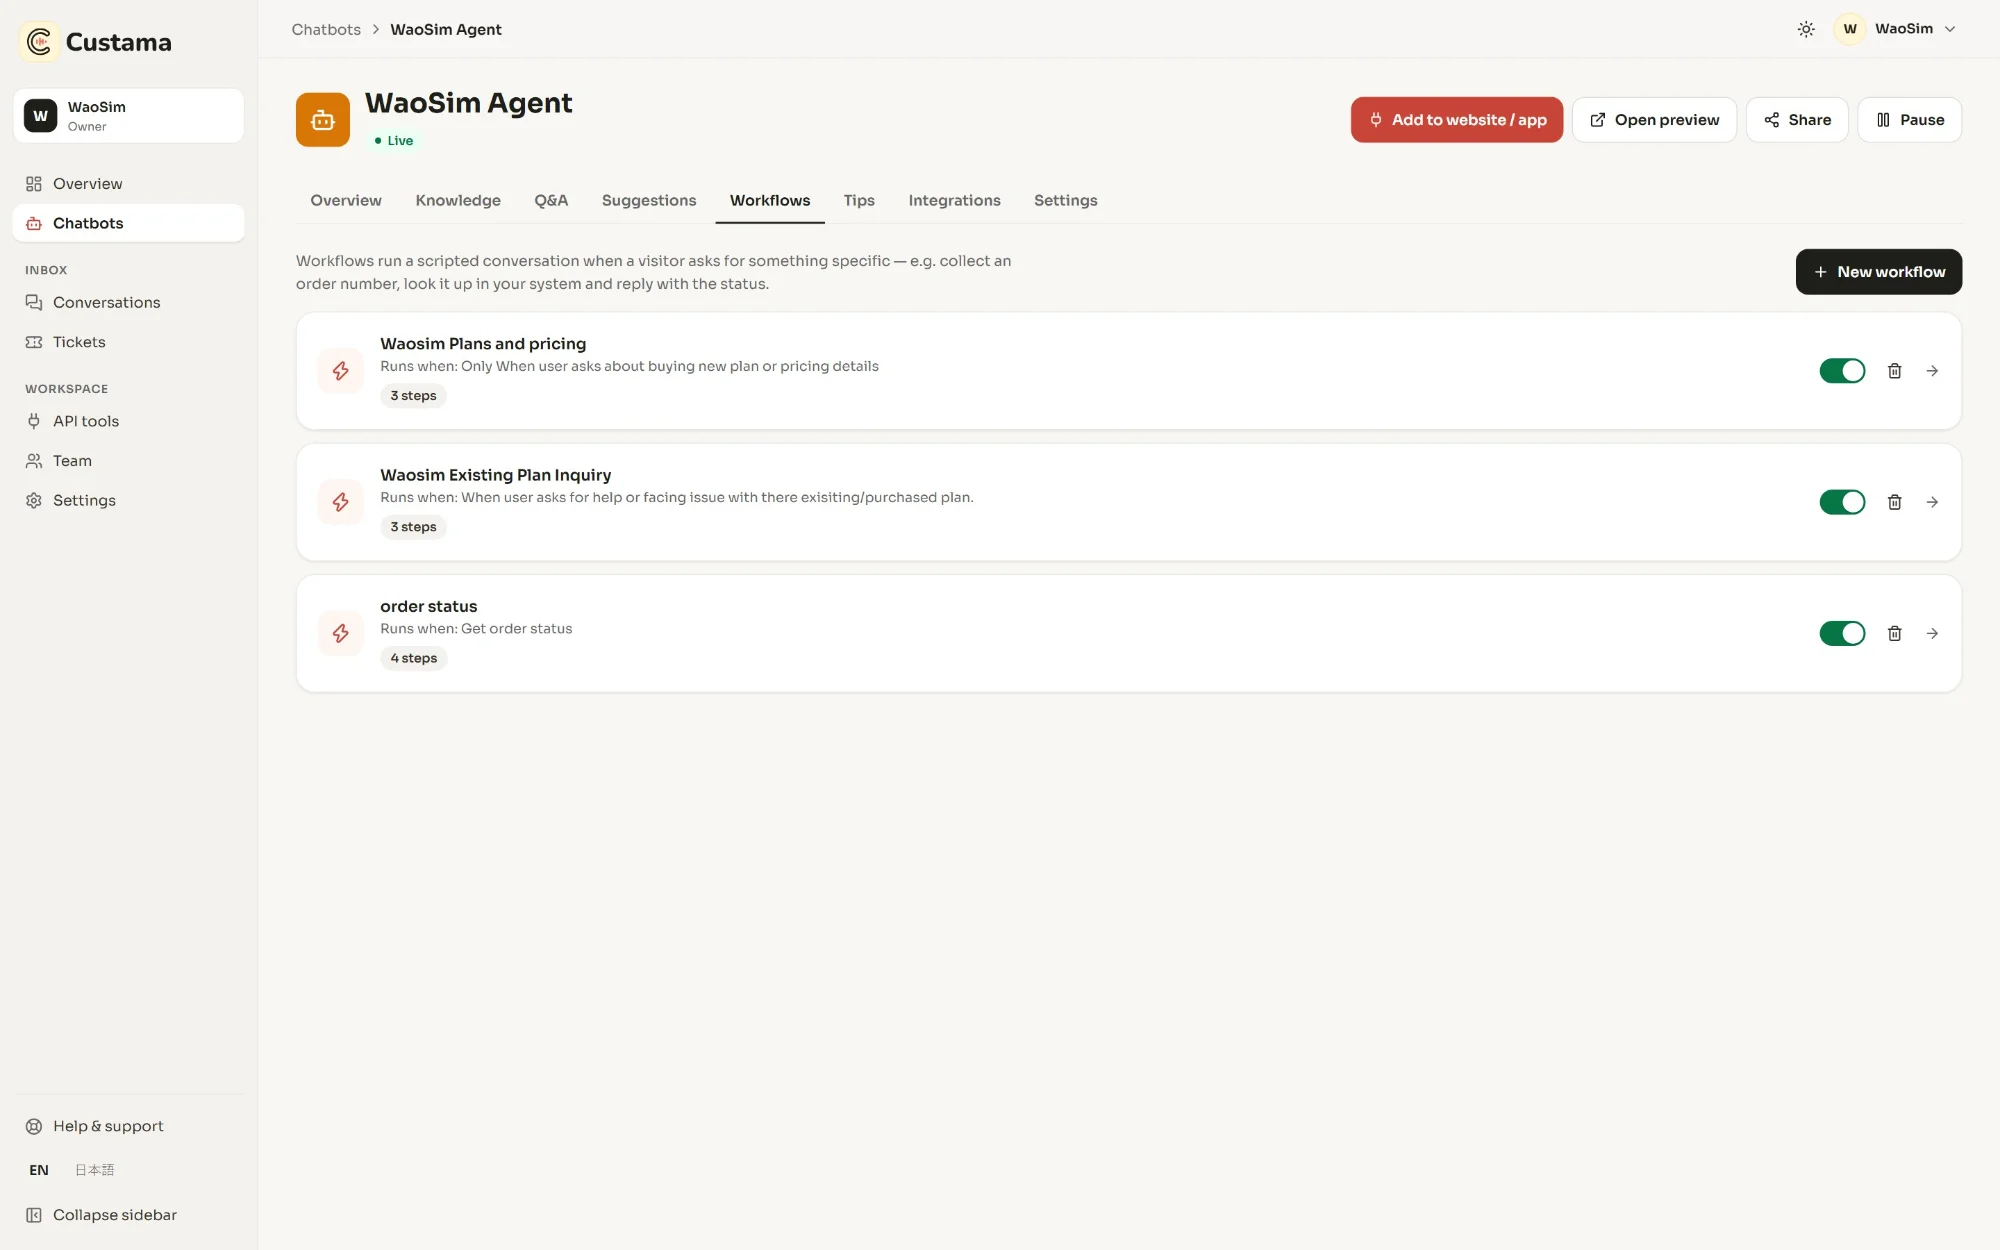The width and height of the screenshot is (2000, 1250).
Task: Create a New workflow
Action: point(1879,272)
